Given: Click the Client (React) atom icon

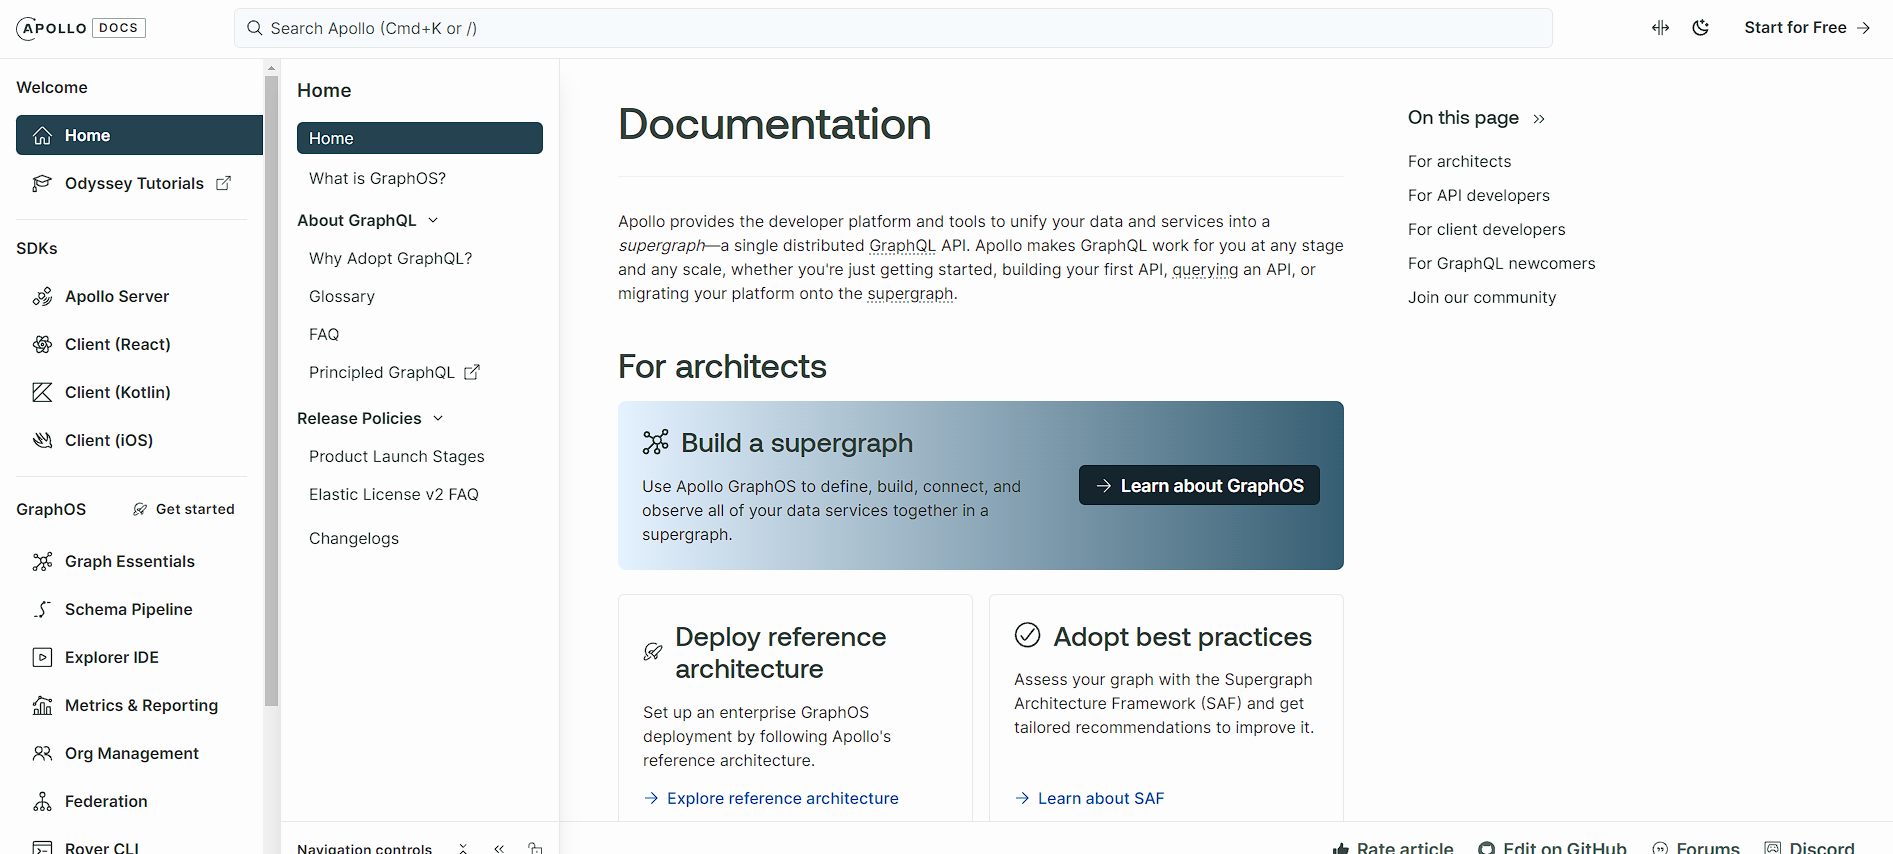Looking at the screenshot, I should (42, 344).
